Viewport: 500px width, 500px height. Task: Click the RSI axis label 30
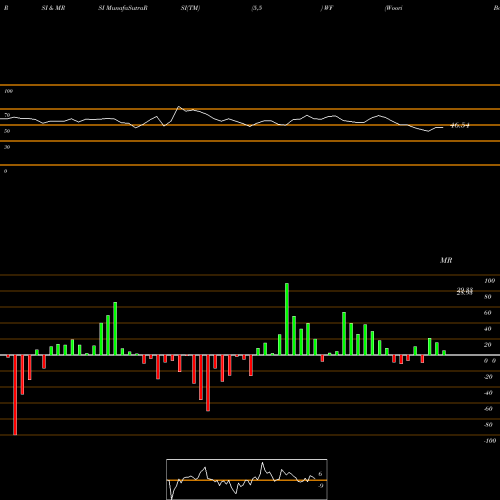click(7, 147)
